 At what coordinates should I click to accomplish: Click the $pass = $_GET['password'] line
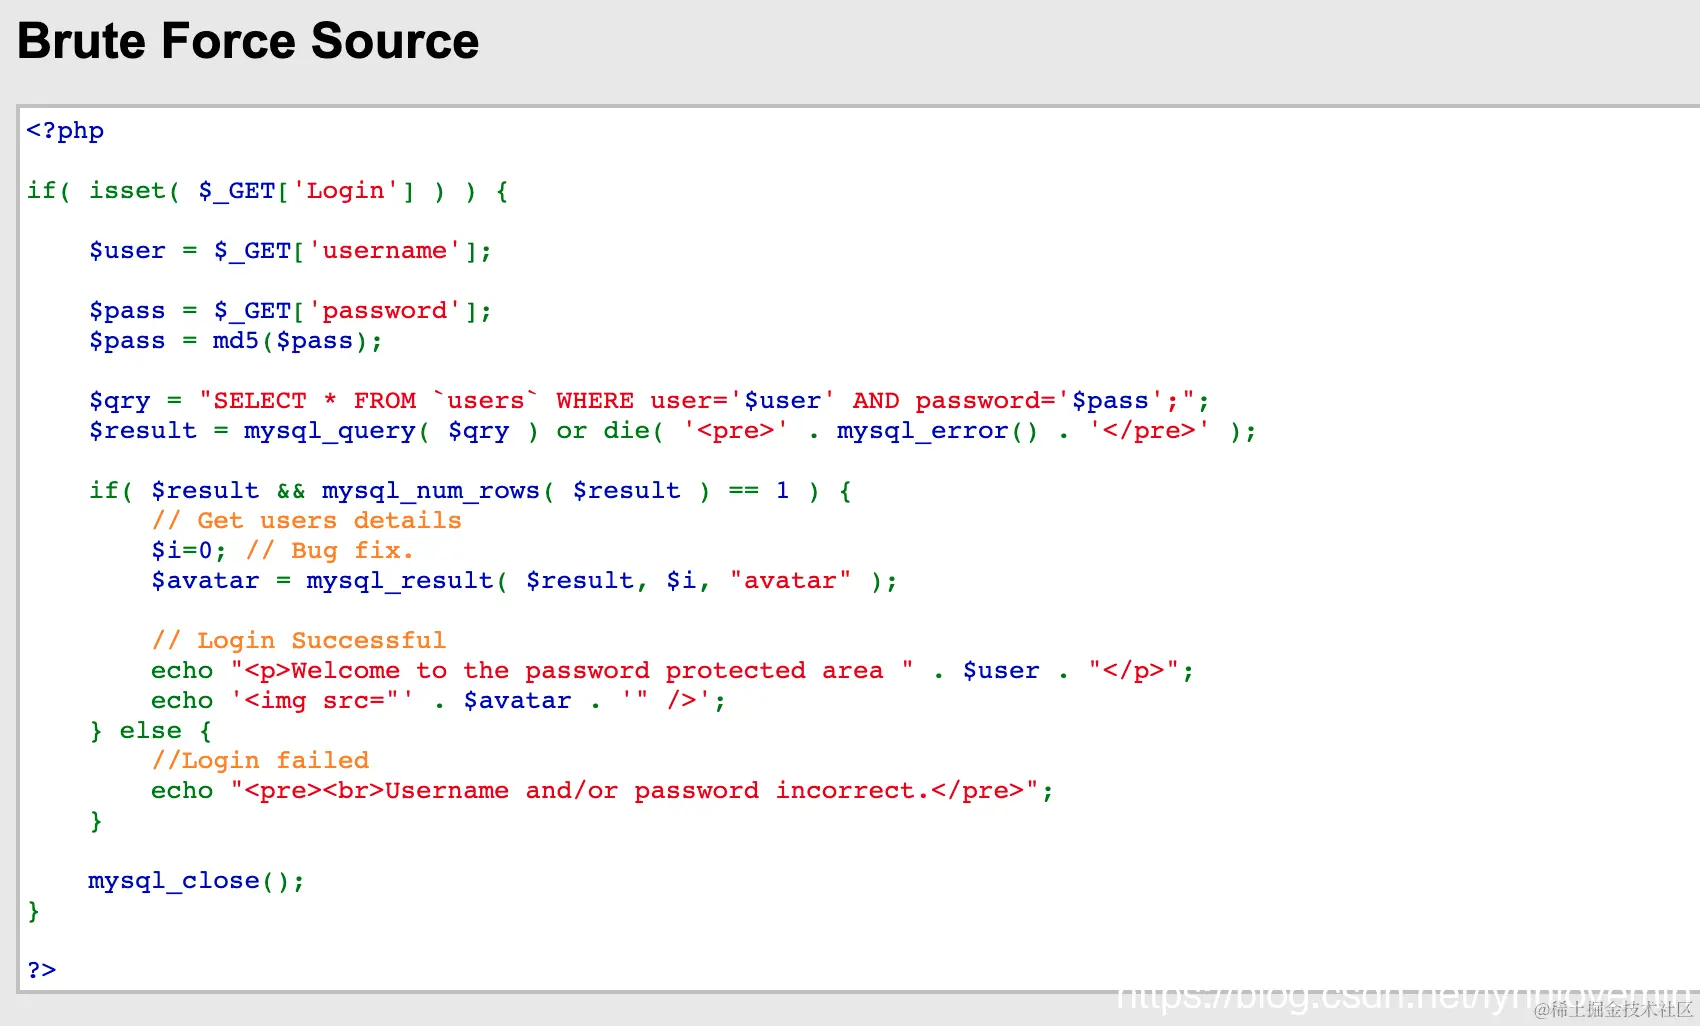tap(290, 311)
